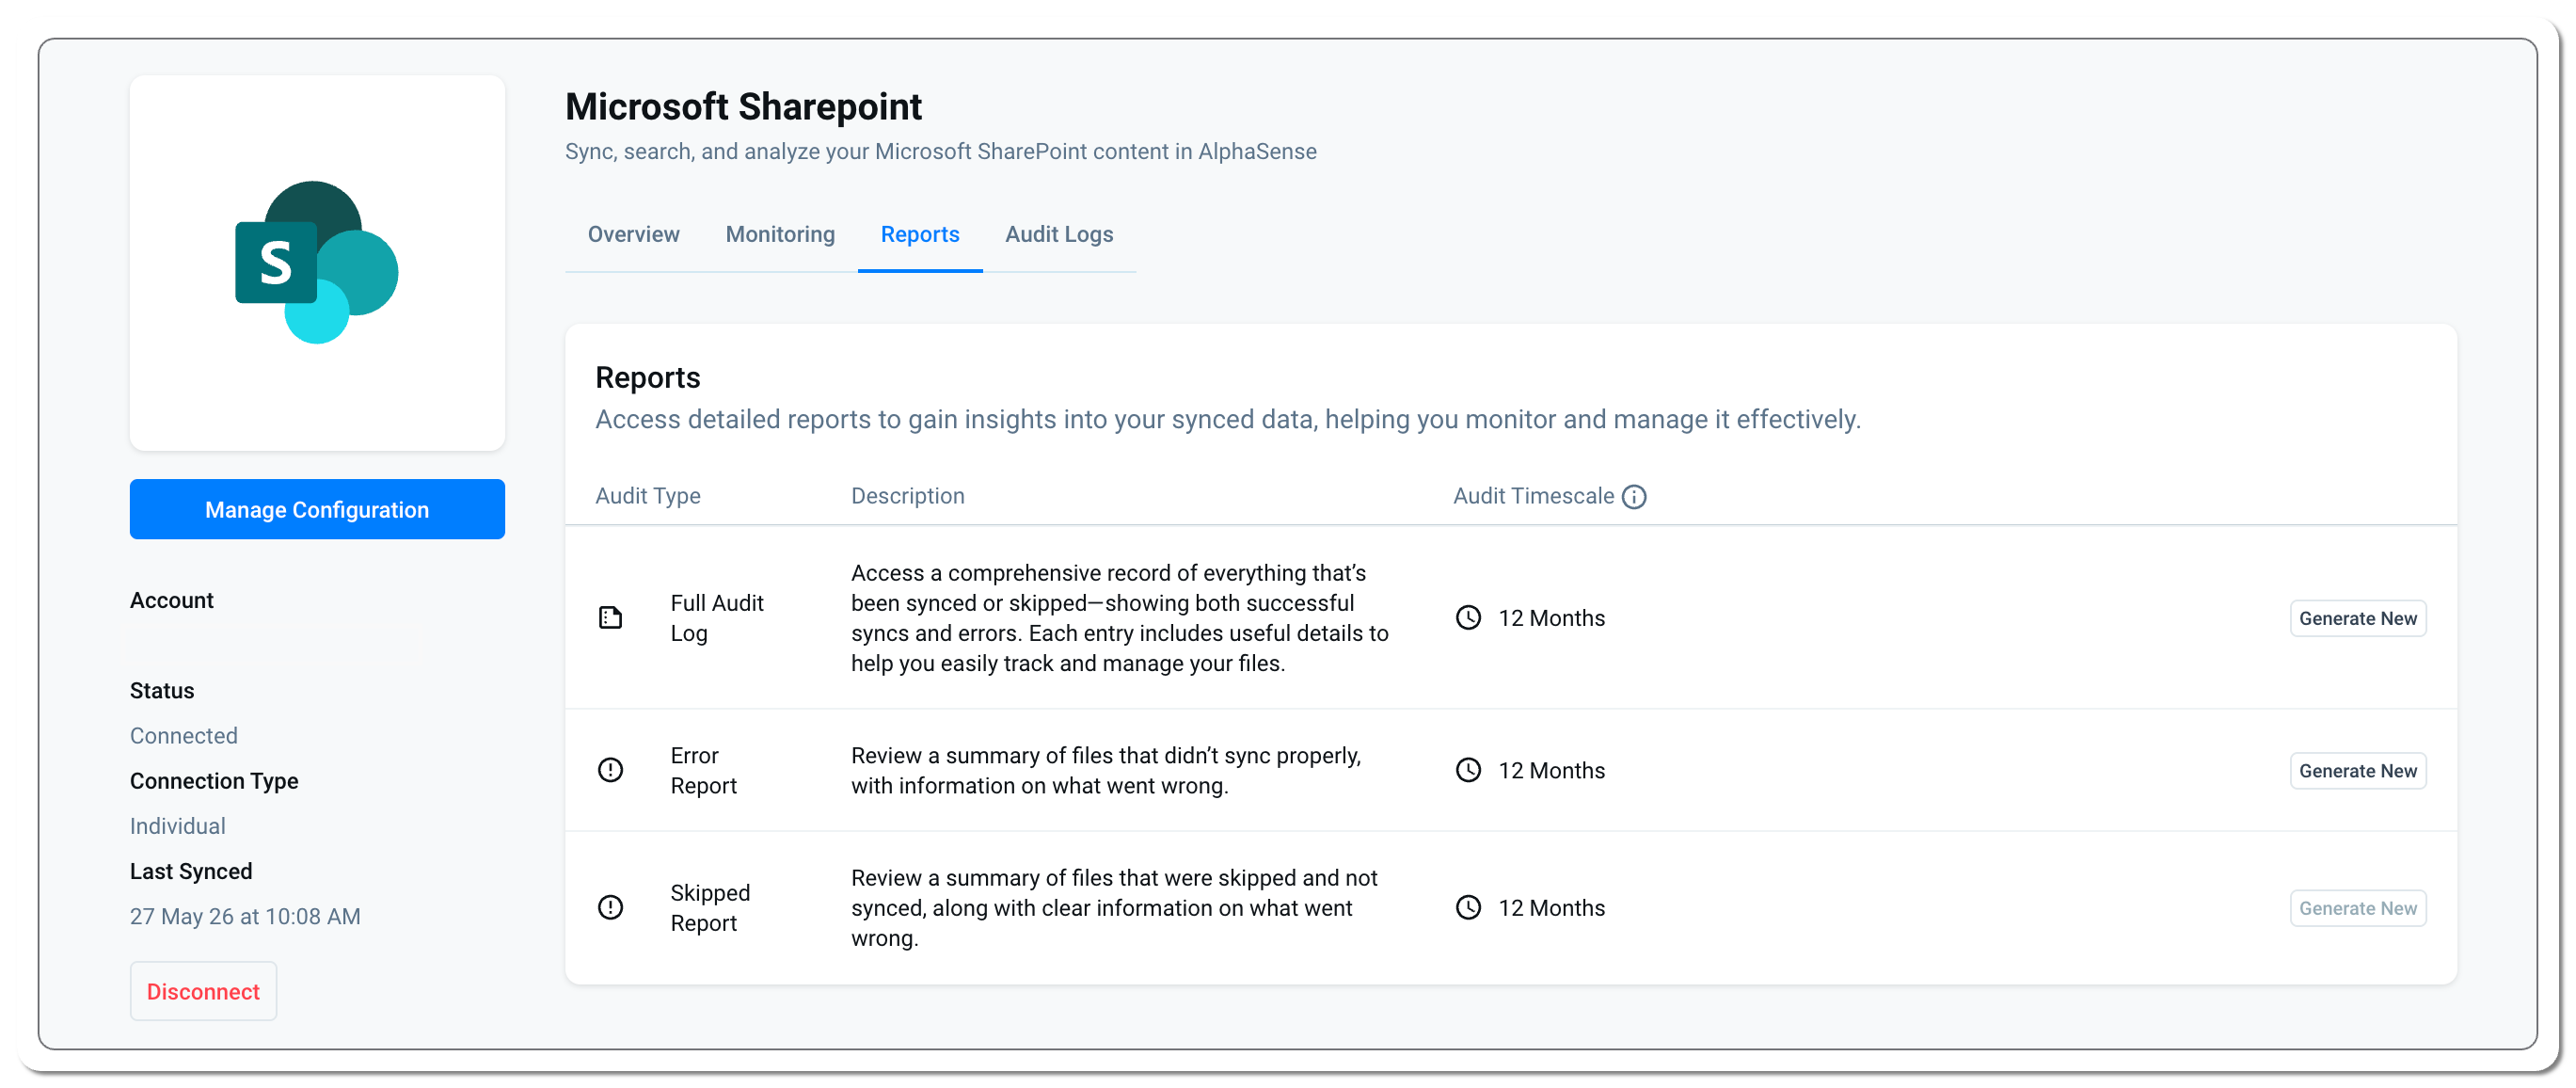Click 12 Months in Skipped Report row

pyautogui.click(x=1551, y=908)
